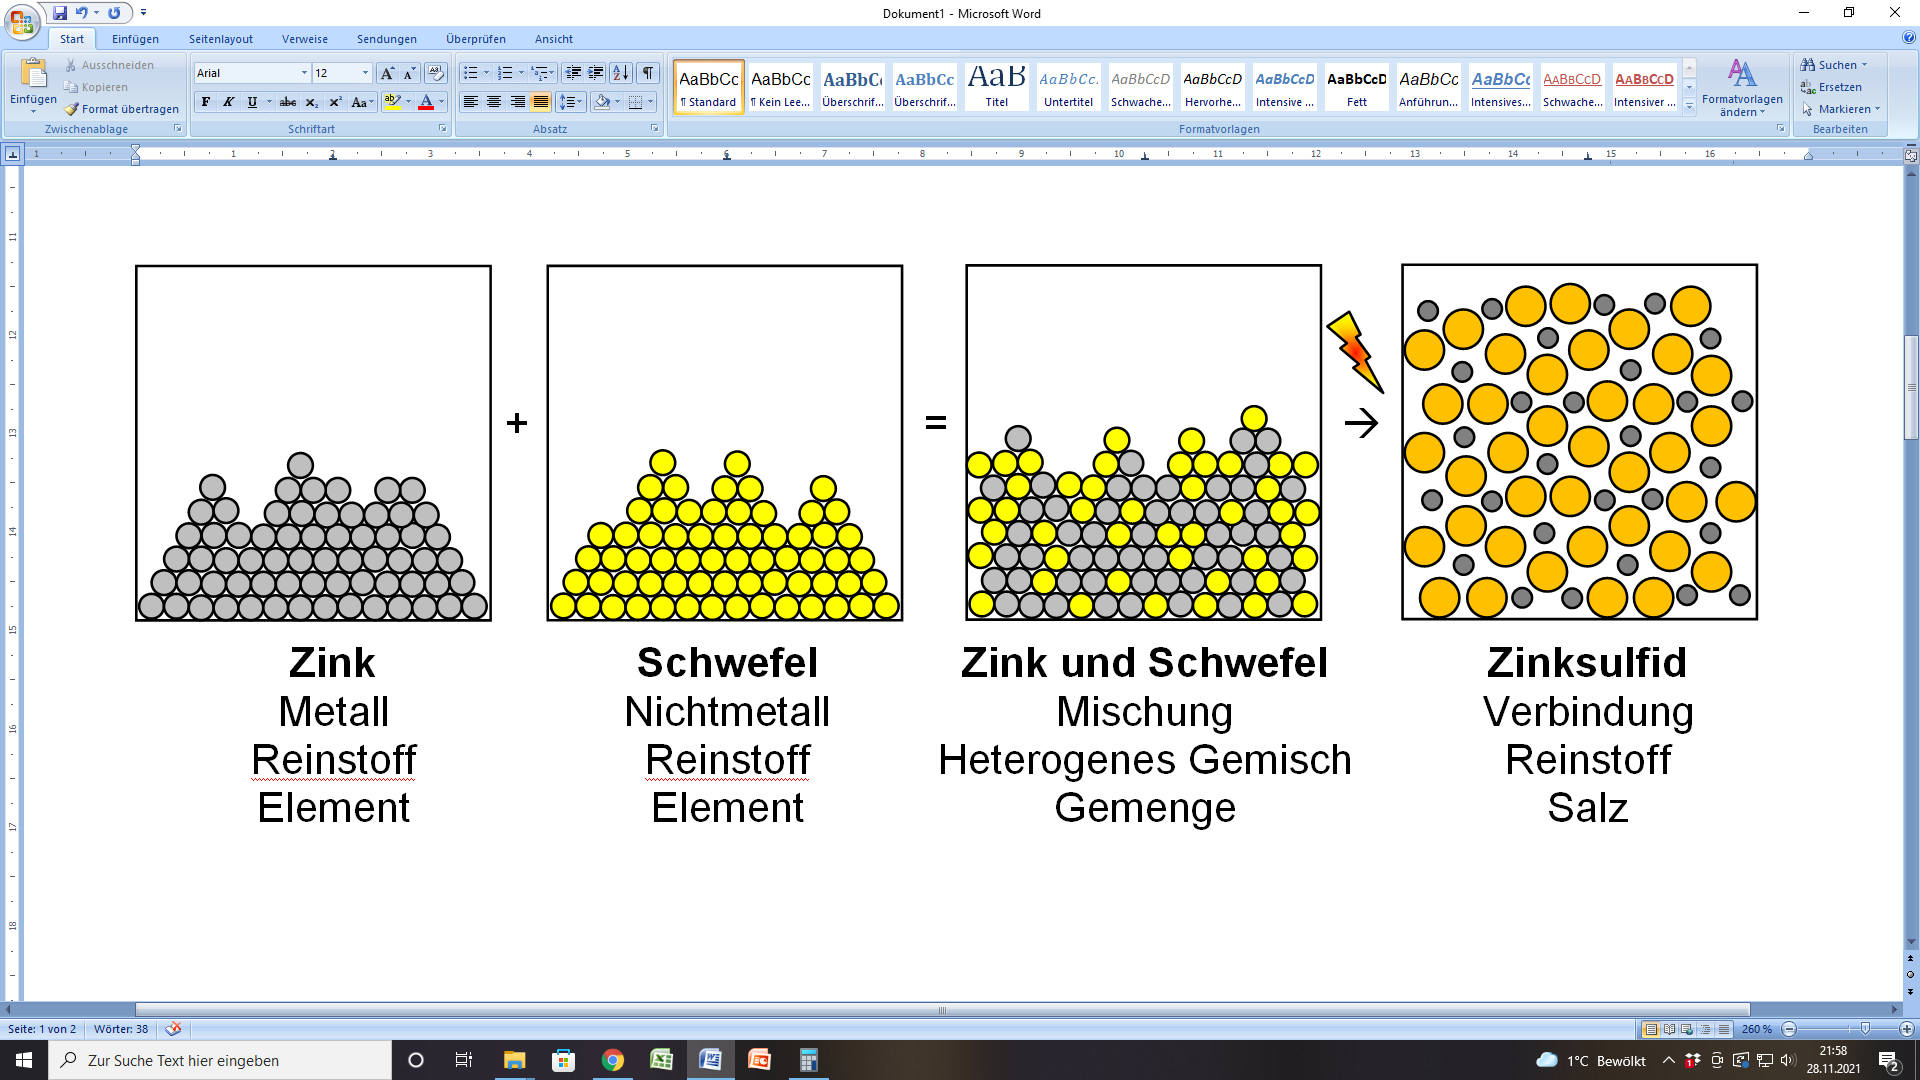The image size is (1920, 1080).
Task: Show paragraph marks with the ¶ icon
Action: pos(647,73)
